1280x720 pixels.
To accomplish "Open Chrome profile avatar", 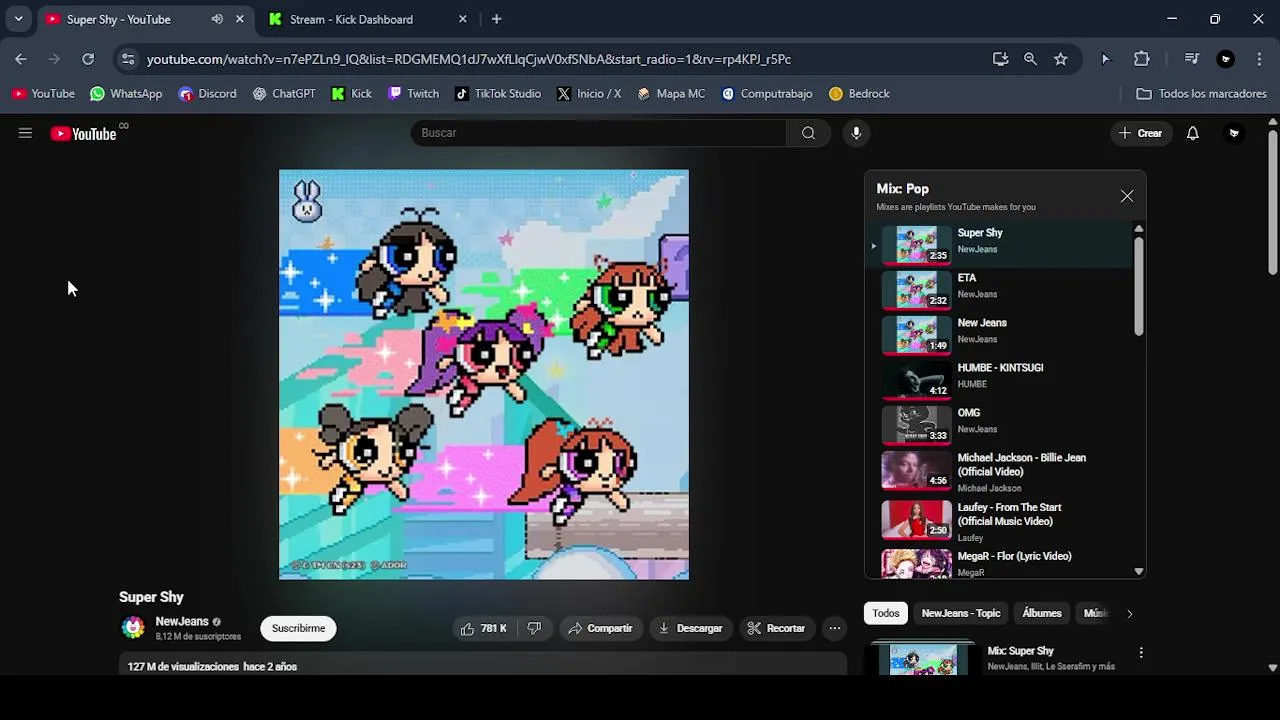I will coord(1226,59).
